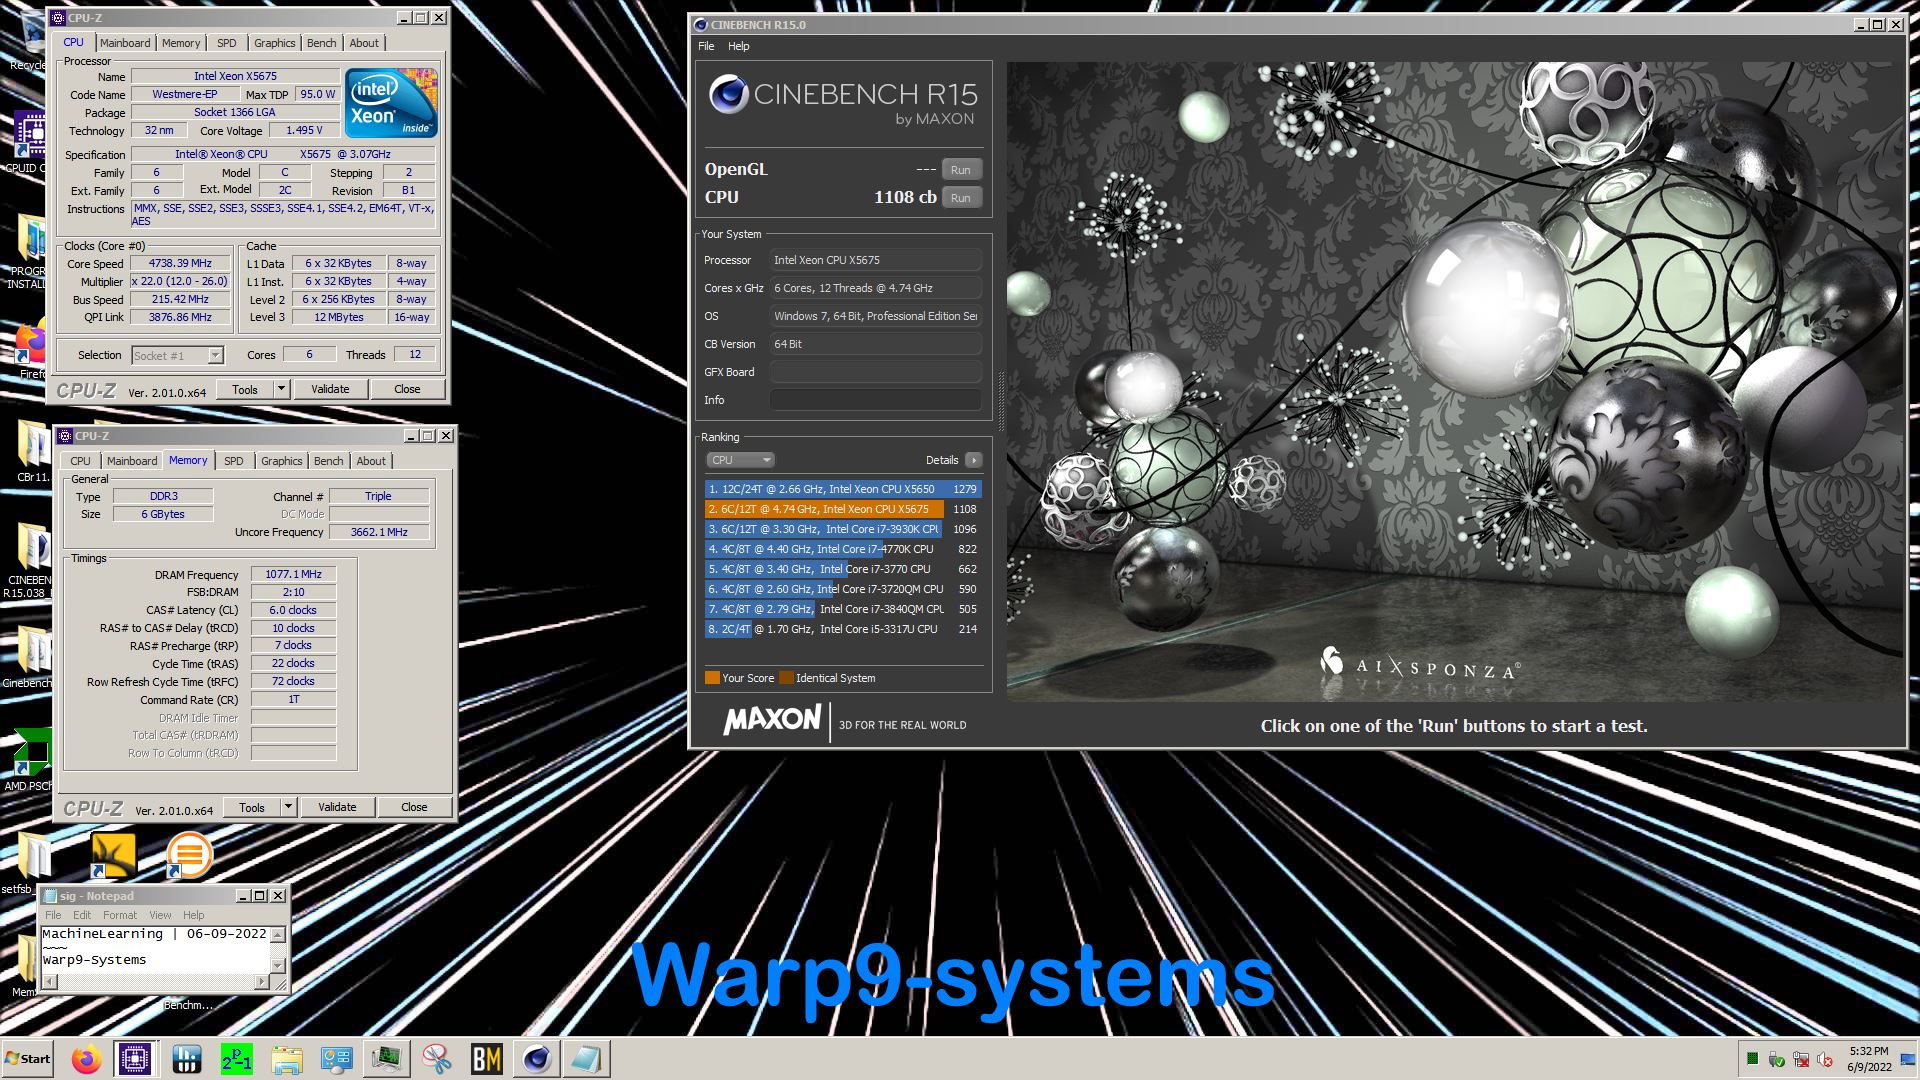
Task: Select ranking row Intel Xeon CPU X5650
Action: click(x=843, y=489)
